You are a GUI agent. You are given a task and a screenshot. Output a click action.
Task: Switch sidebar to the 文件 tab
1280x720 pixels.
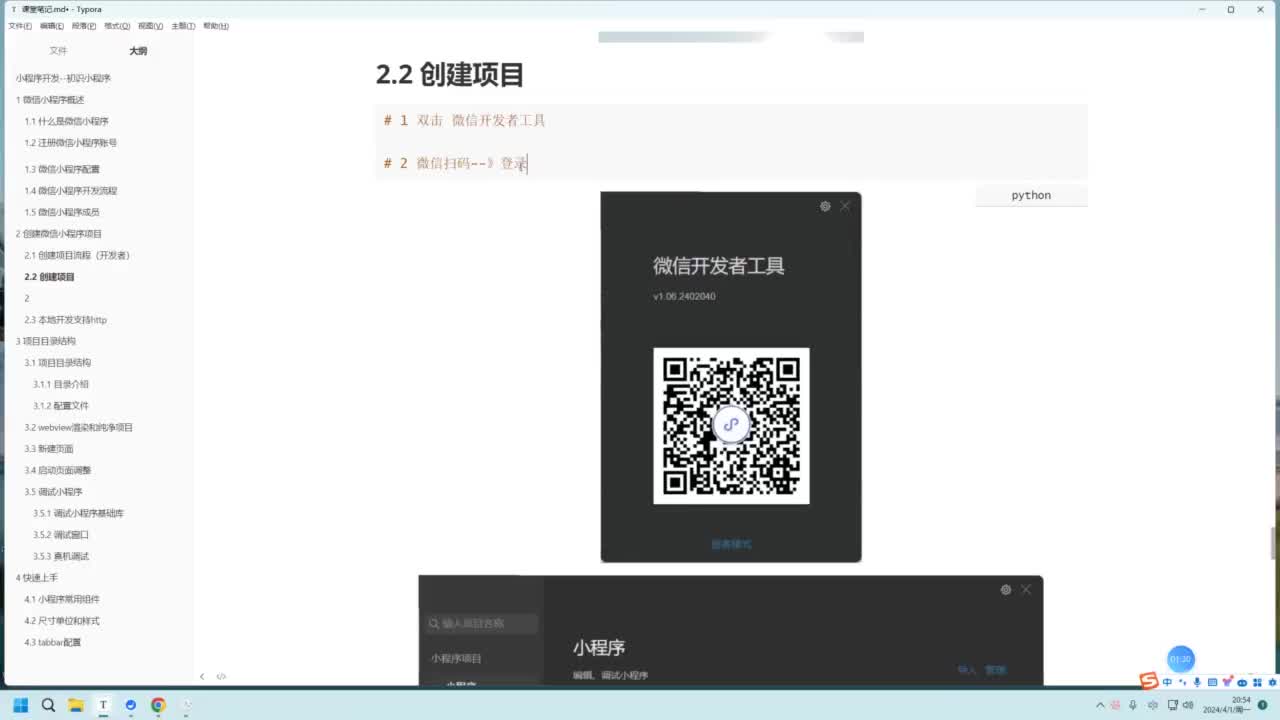[x=58, y=50]
